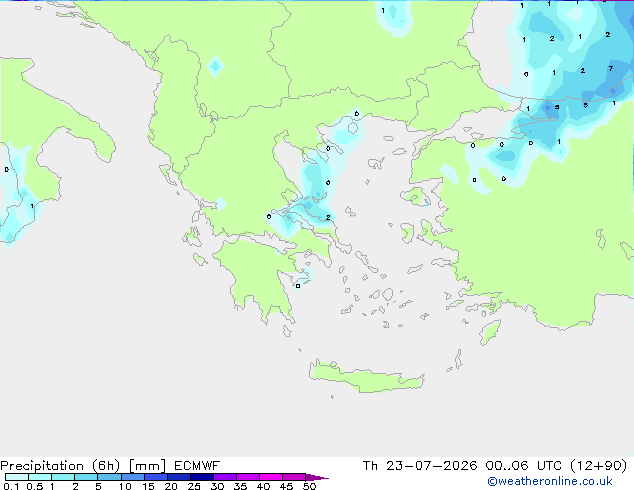Click the '35' legend scale label
634x490 pixels.
pyautogui.click(x=240, y=486)
